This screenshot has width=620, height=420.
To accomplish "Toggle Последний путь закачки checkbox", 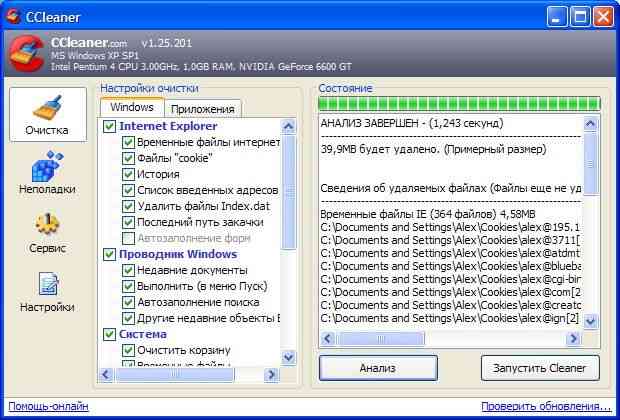I will pyautogui.click(x=128, y=222).
